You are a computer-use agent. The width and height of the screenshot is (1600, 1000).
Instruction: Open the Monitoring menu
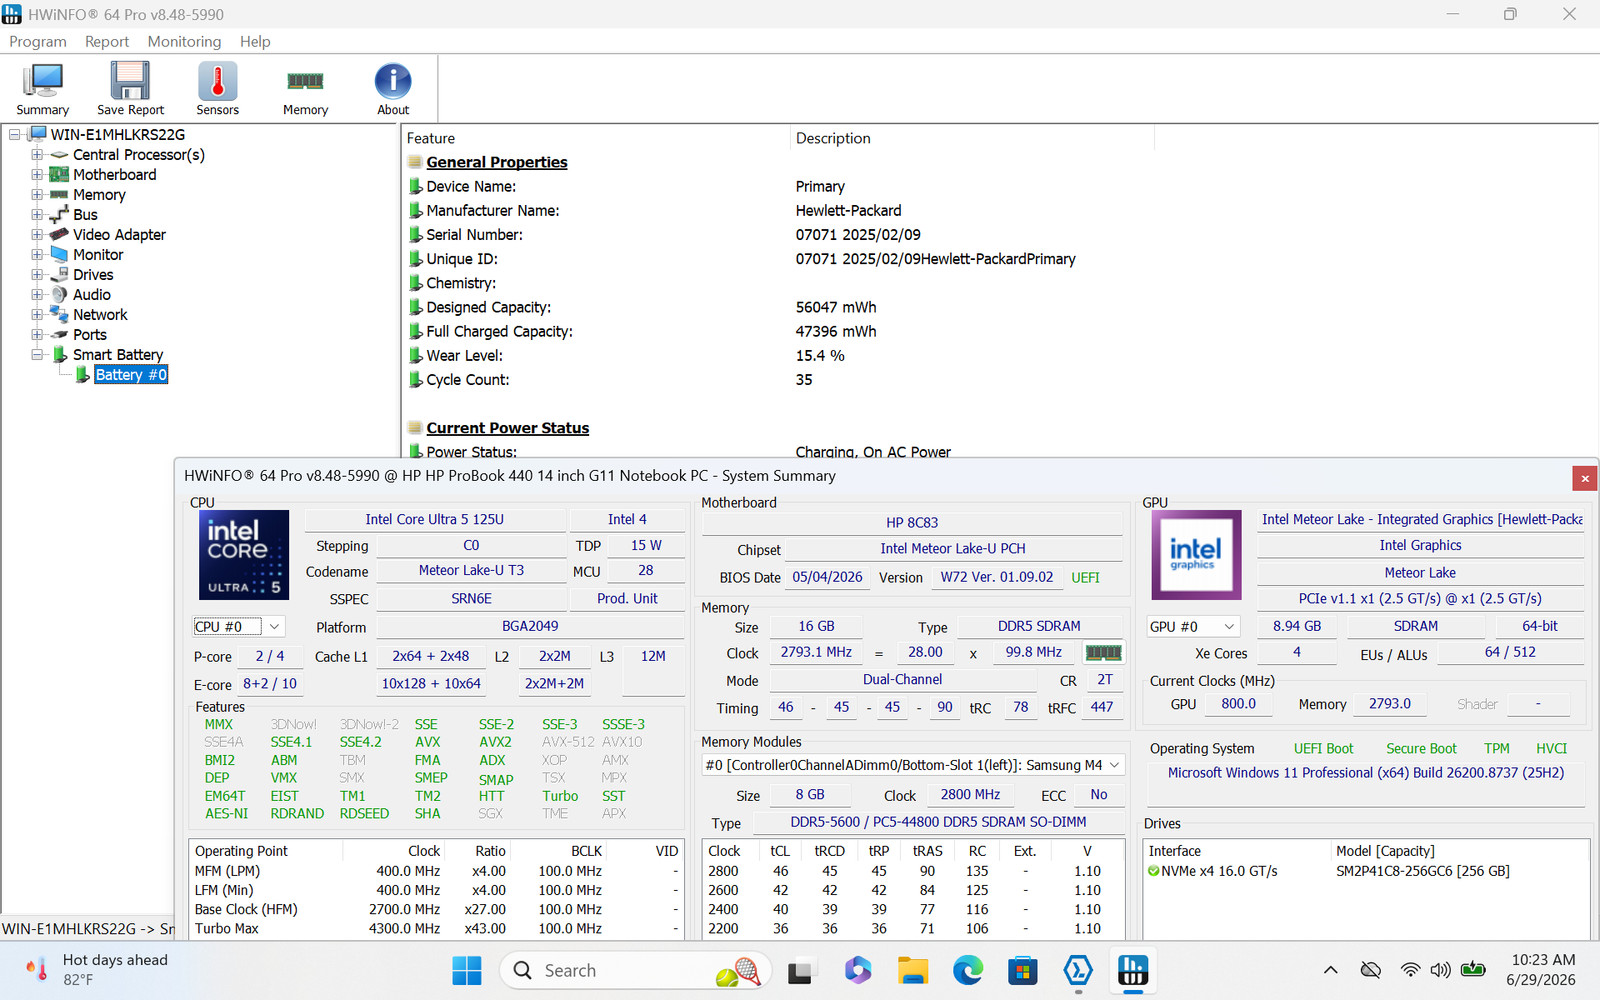tap(184, 41)
